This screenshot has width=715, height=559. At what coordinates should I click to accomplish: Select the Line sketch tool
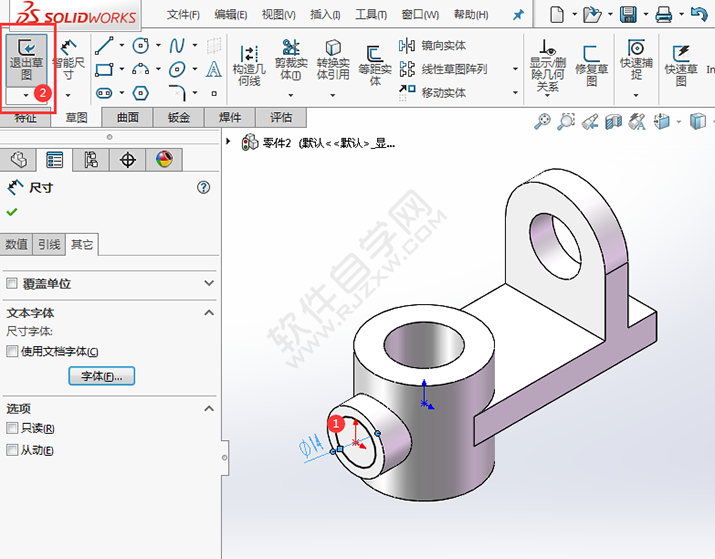[x=104, y=45]
